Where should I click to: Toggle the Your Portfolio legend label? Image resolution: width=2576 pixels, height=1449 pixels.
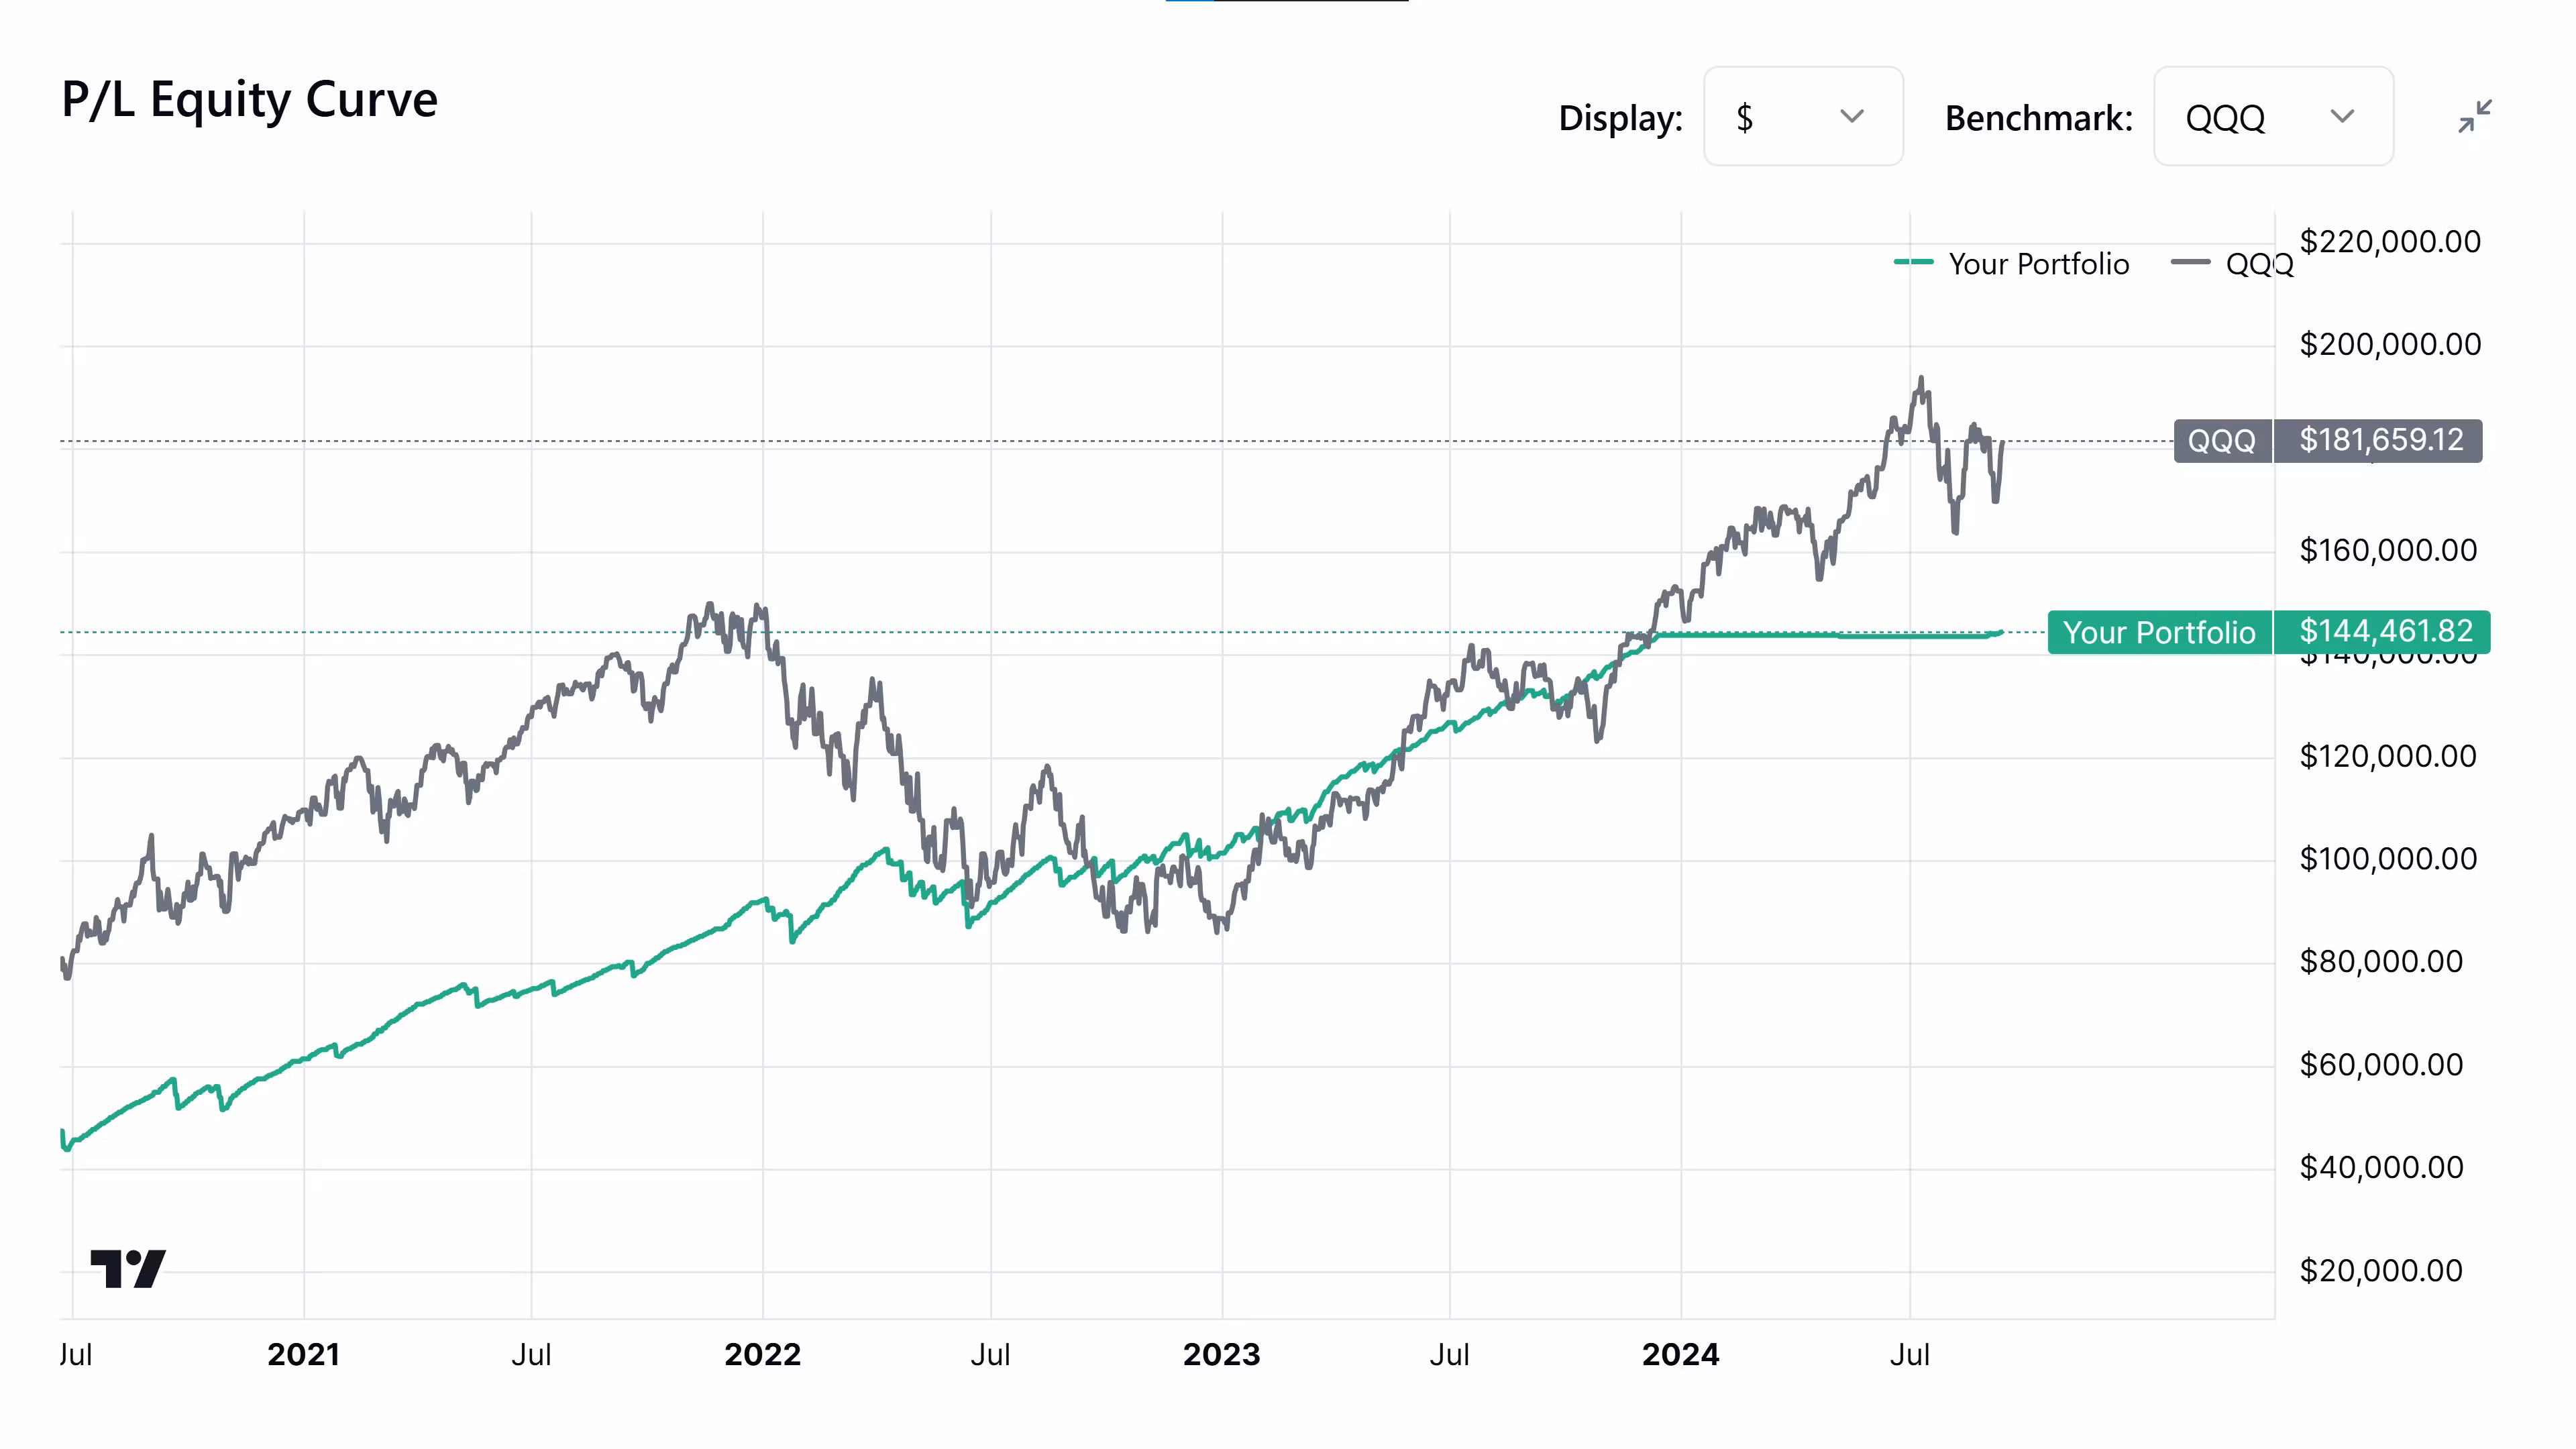coord(2038,264)
